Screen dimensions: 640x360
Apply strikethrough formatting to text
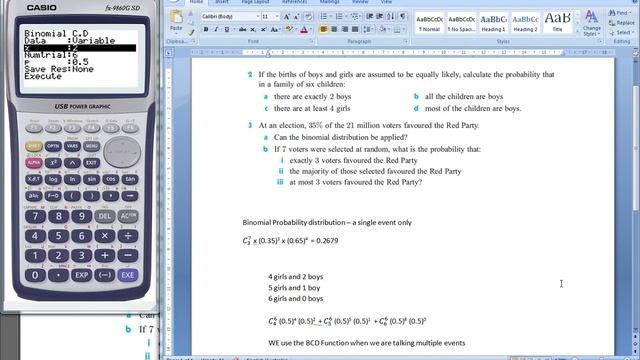[243, 29]
